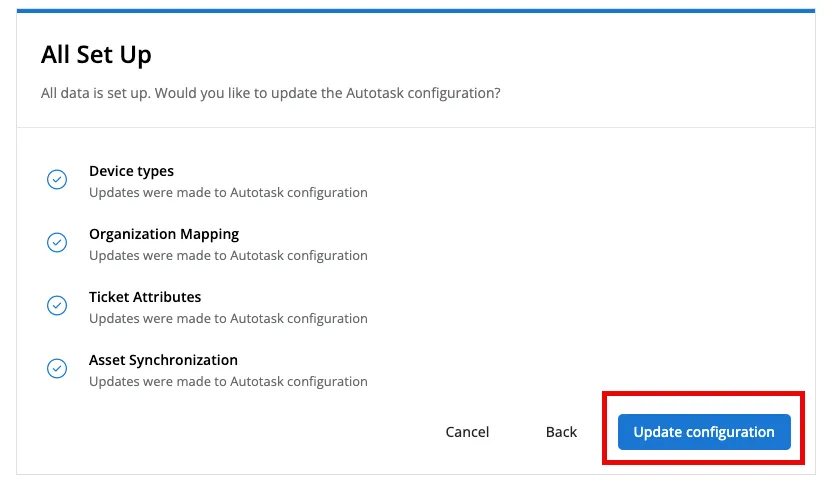The height and width of the screenshot is (488, 825).
Task: Select the Asset Synchronization step title
Action: [163, 360]
